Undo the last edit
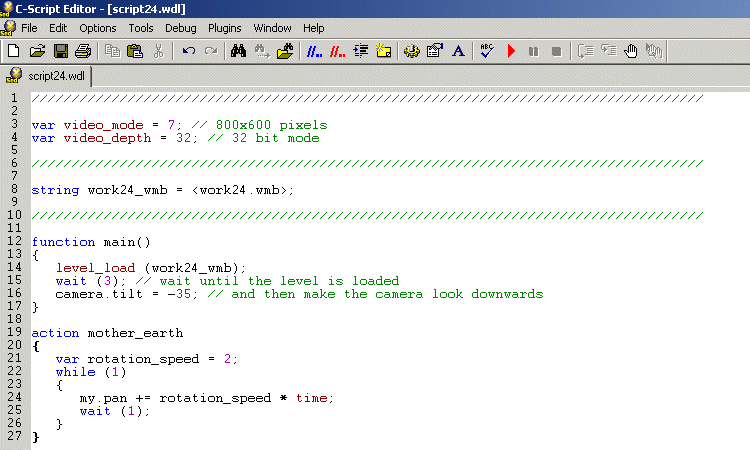 [x=188, y=51]
